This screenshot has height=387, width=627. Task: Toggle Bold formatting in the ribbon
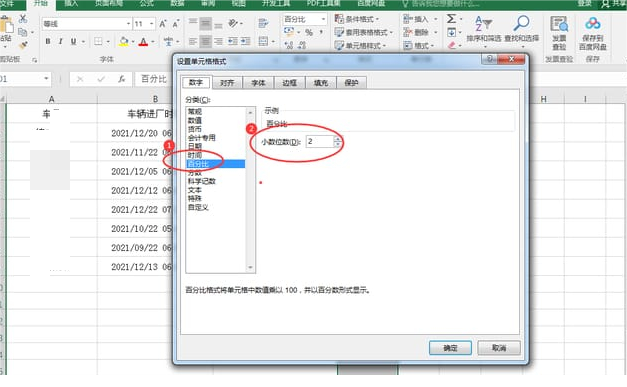(x=48, y=41)
